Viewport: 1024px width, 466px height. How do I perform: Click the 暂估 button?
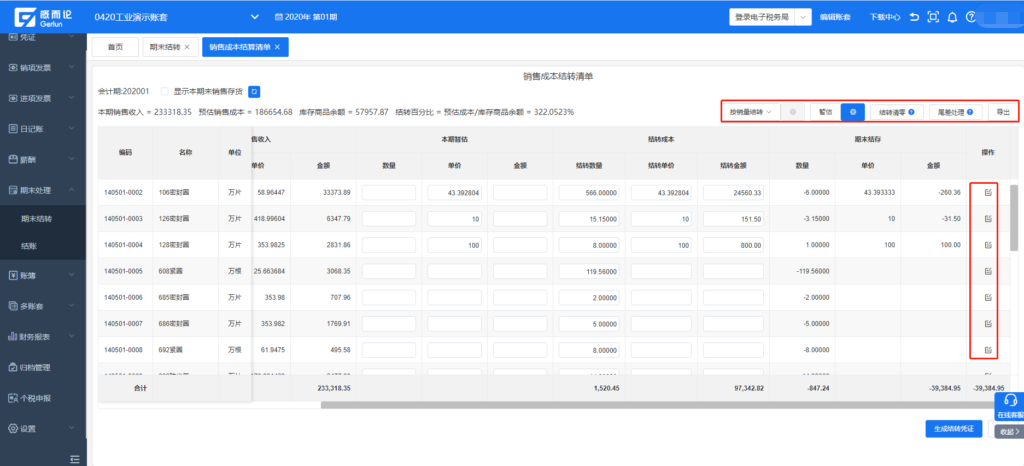[825, 112]
